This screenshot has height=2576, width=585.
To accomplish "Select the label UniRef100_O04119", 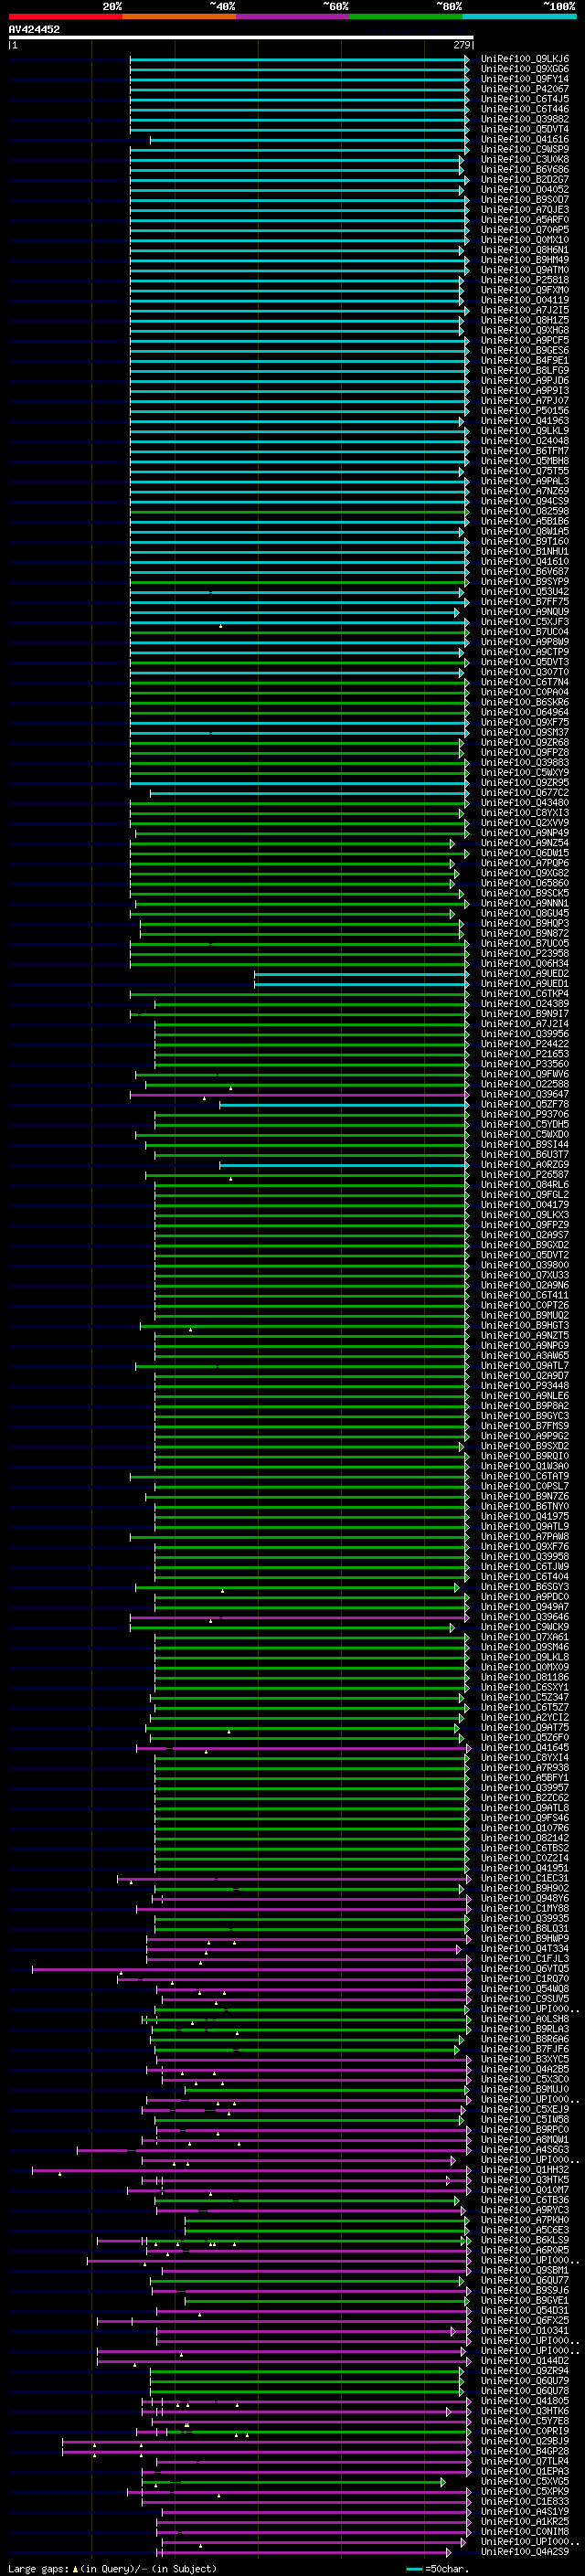I will tap(525, 300).
